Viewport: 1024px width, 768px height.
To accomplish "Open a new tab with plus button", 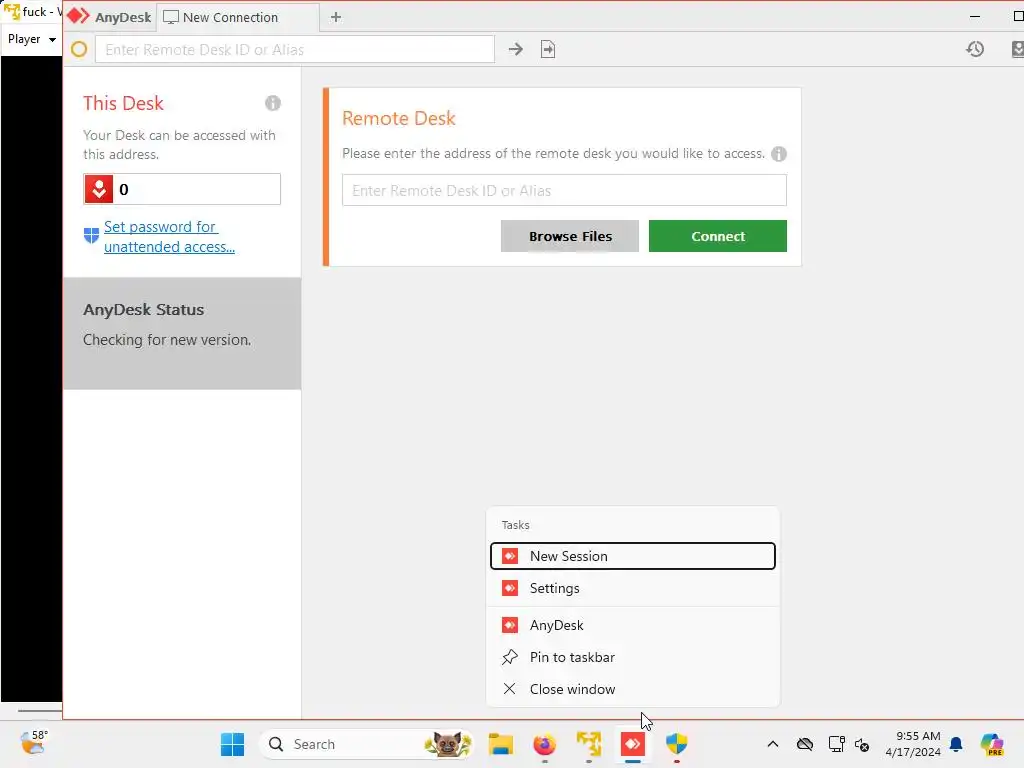I will (x=336, y=17).
